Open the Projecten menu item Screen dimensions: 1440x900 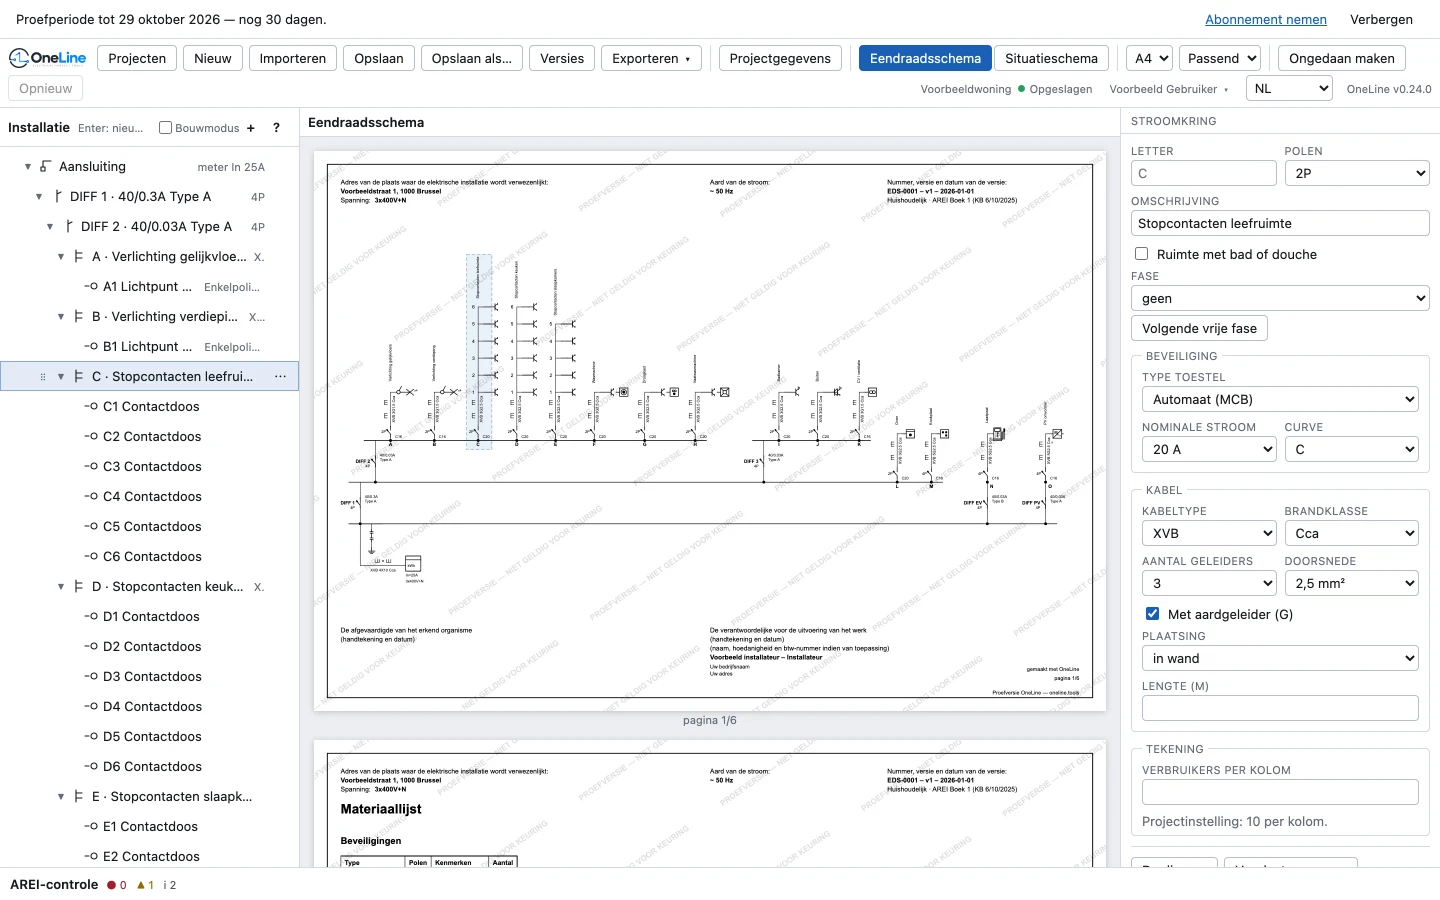(137, 58)
